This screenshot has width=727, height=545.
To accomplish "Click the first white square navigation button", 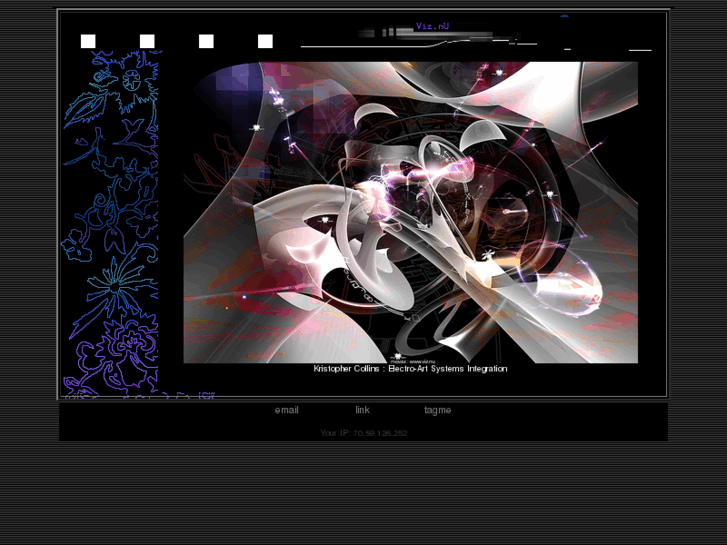I will click(x=88, y=41).
